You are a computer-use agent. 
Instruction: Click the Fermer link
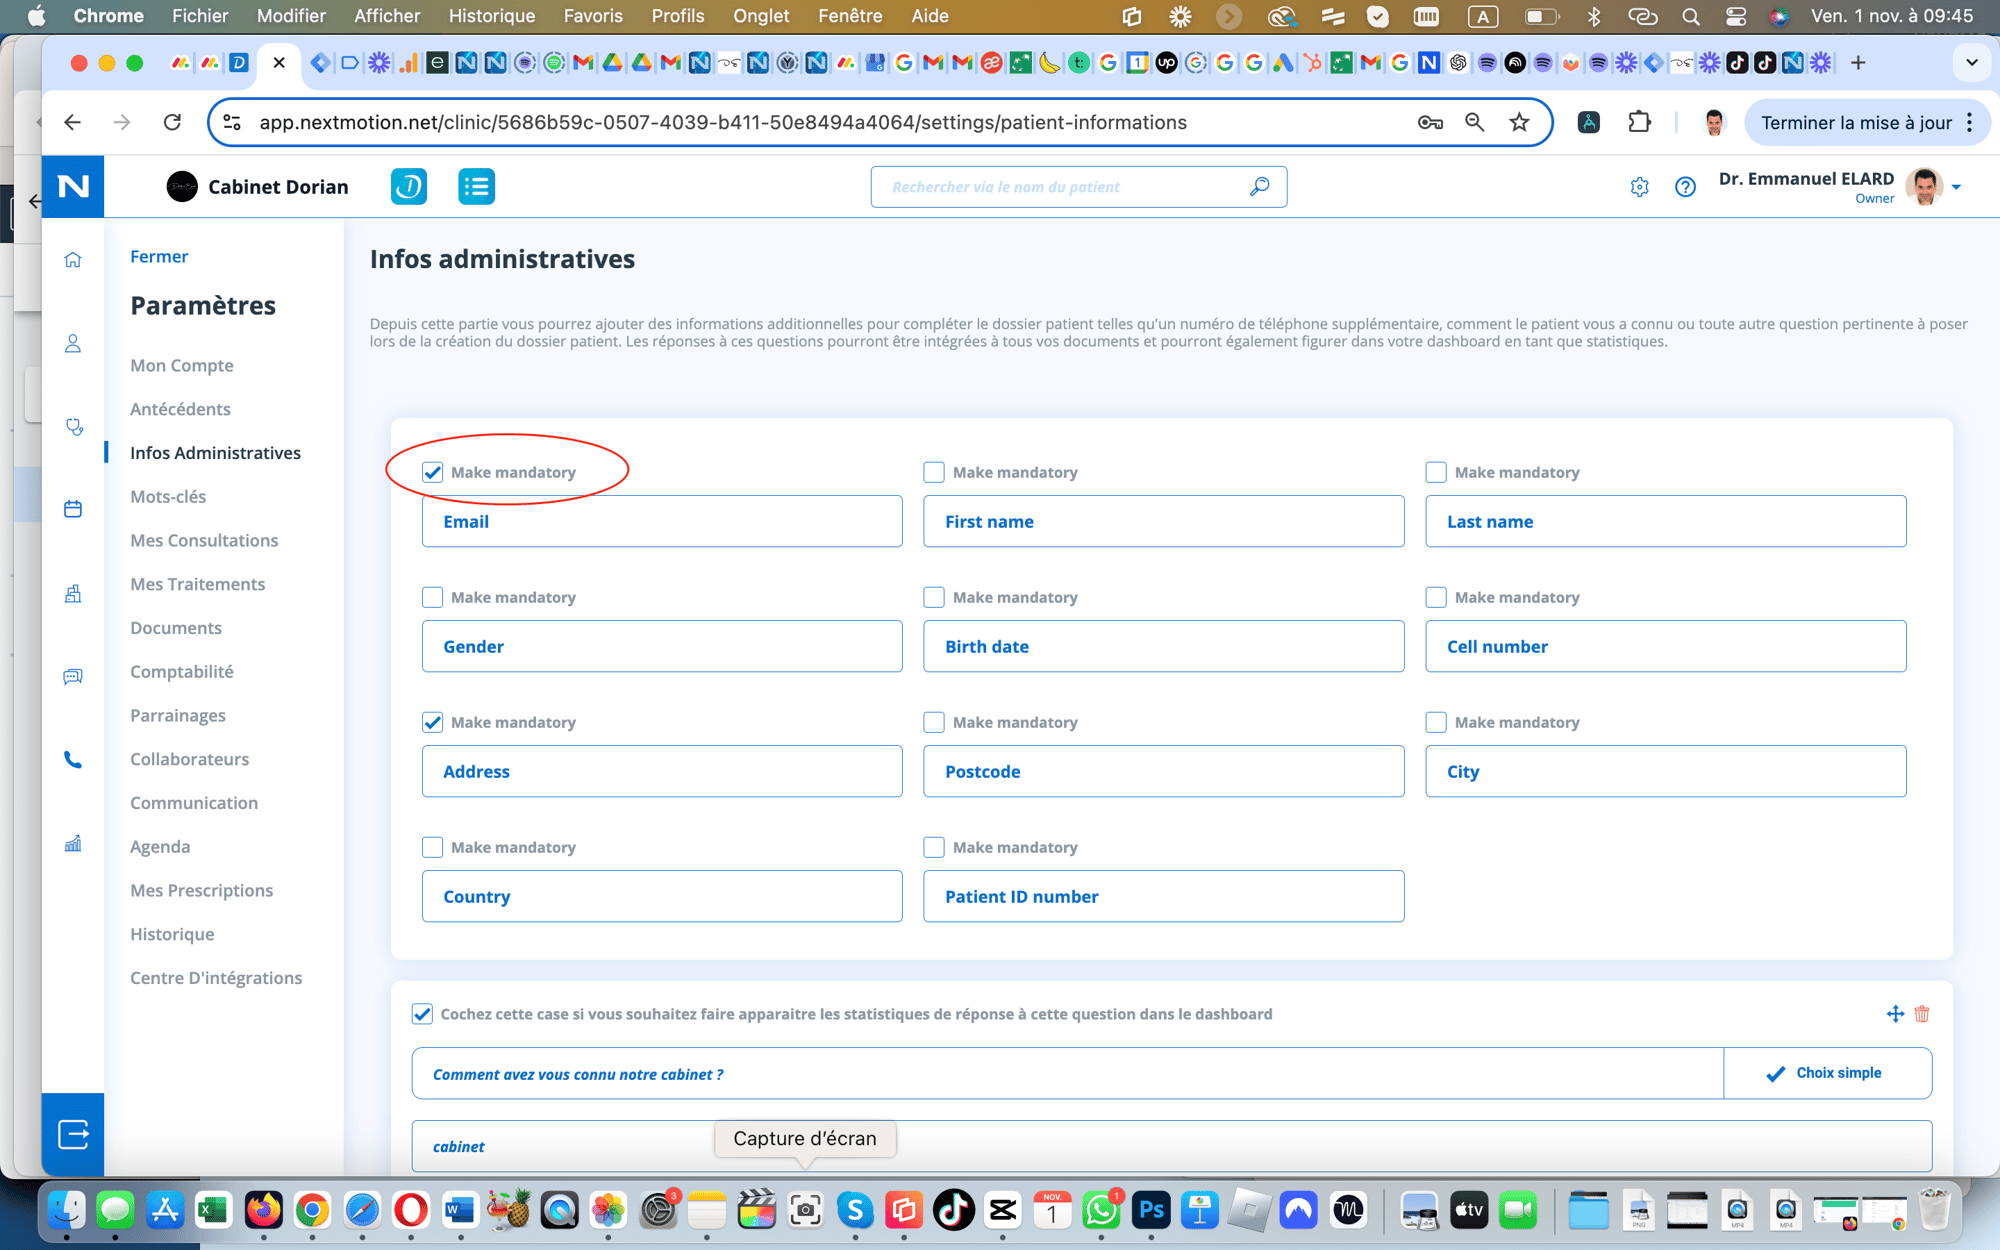pos(159,257)
